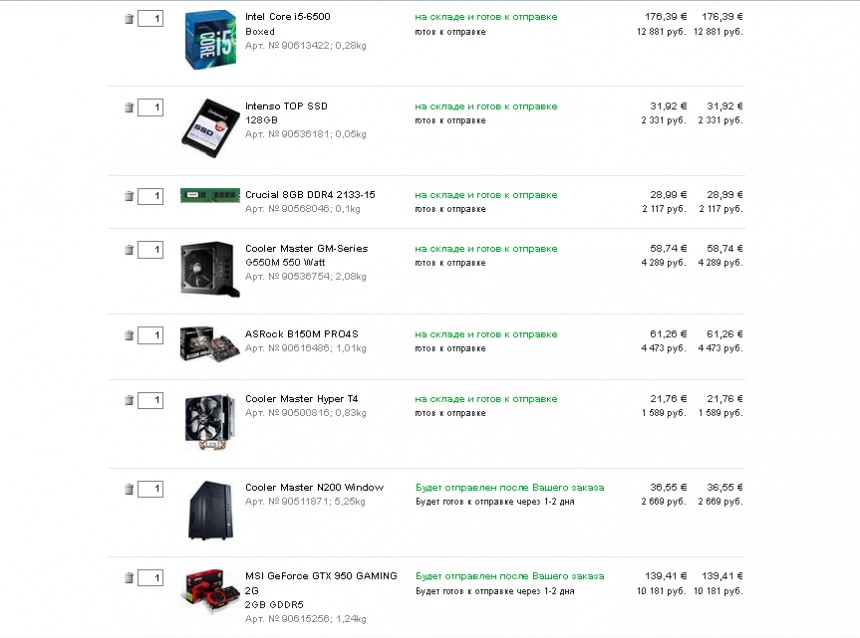This screenshot has height=638, width=860.
Task: Open Intel Core i5-6500 product image
Action: point(210,40)
